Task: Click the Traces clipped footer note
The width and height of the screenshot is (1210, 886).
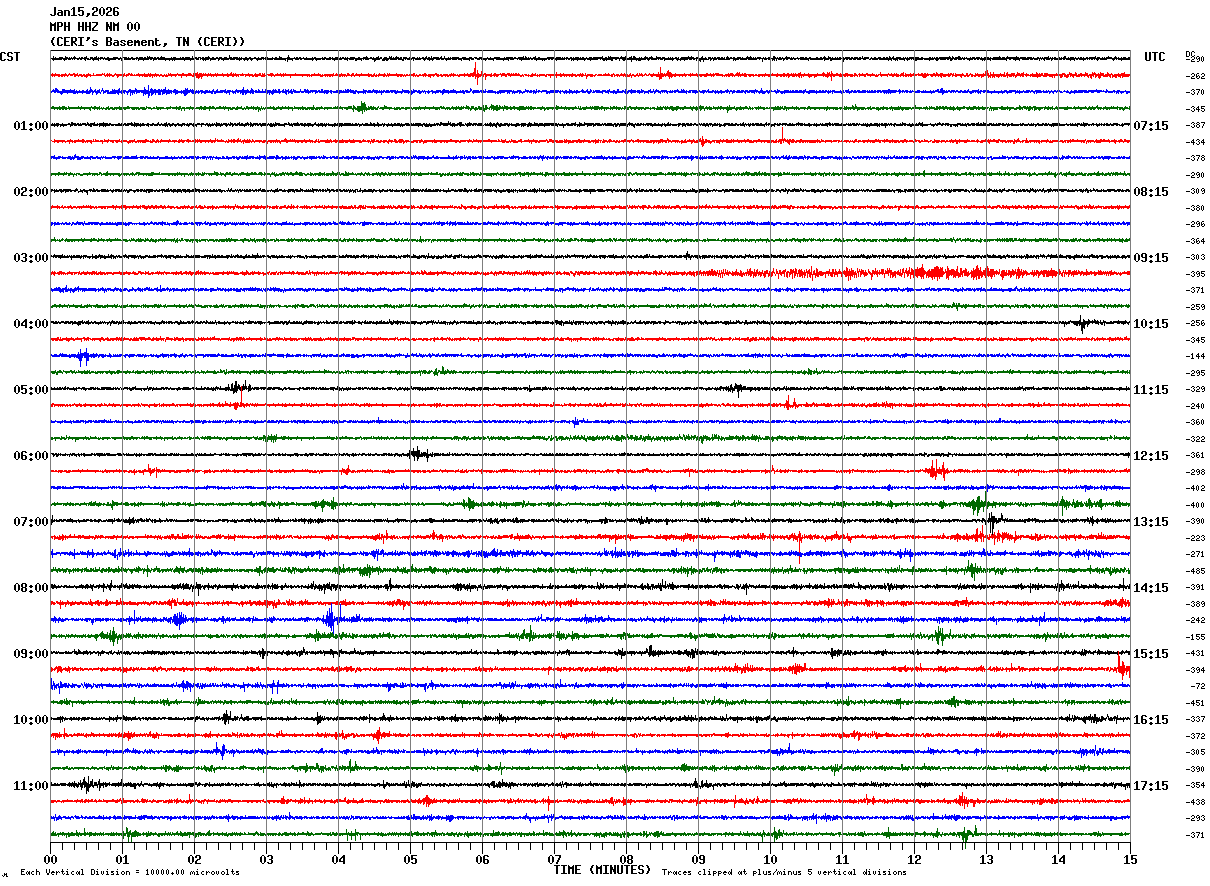Action: tap(784, 873)
